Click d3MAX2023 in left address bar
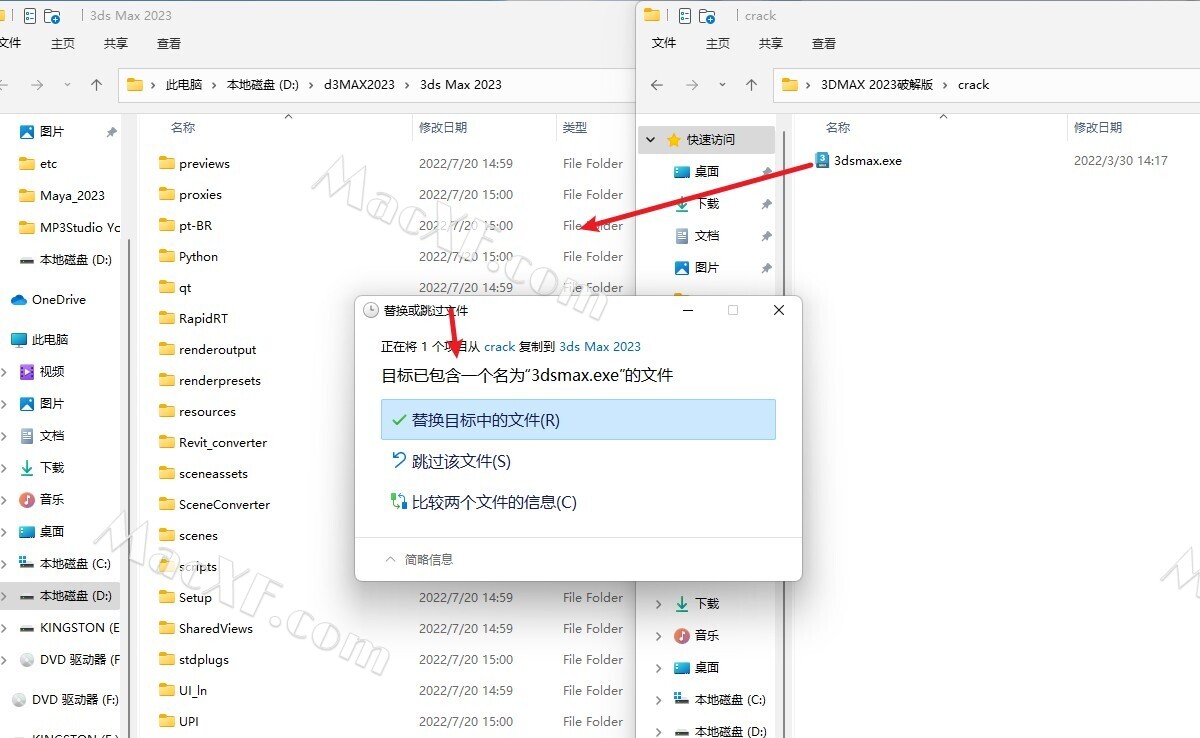Viewport: 1200px width, 738px height. click(359, 85)
